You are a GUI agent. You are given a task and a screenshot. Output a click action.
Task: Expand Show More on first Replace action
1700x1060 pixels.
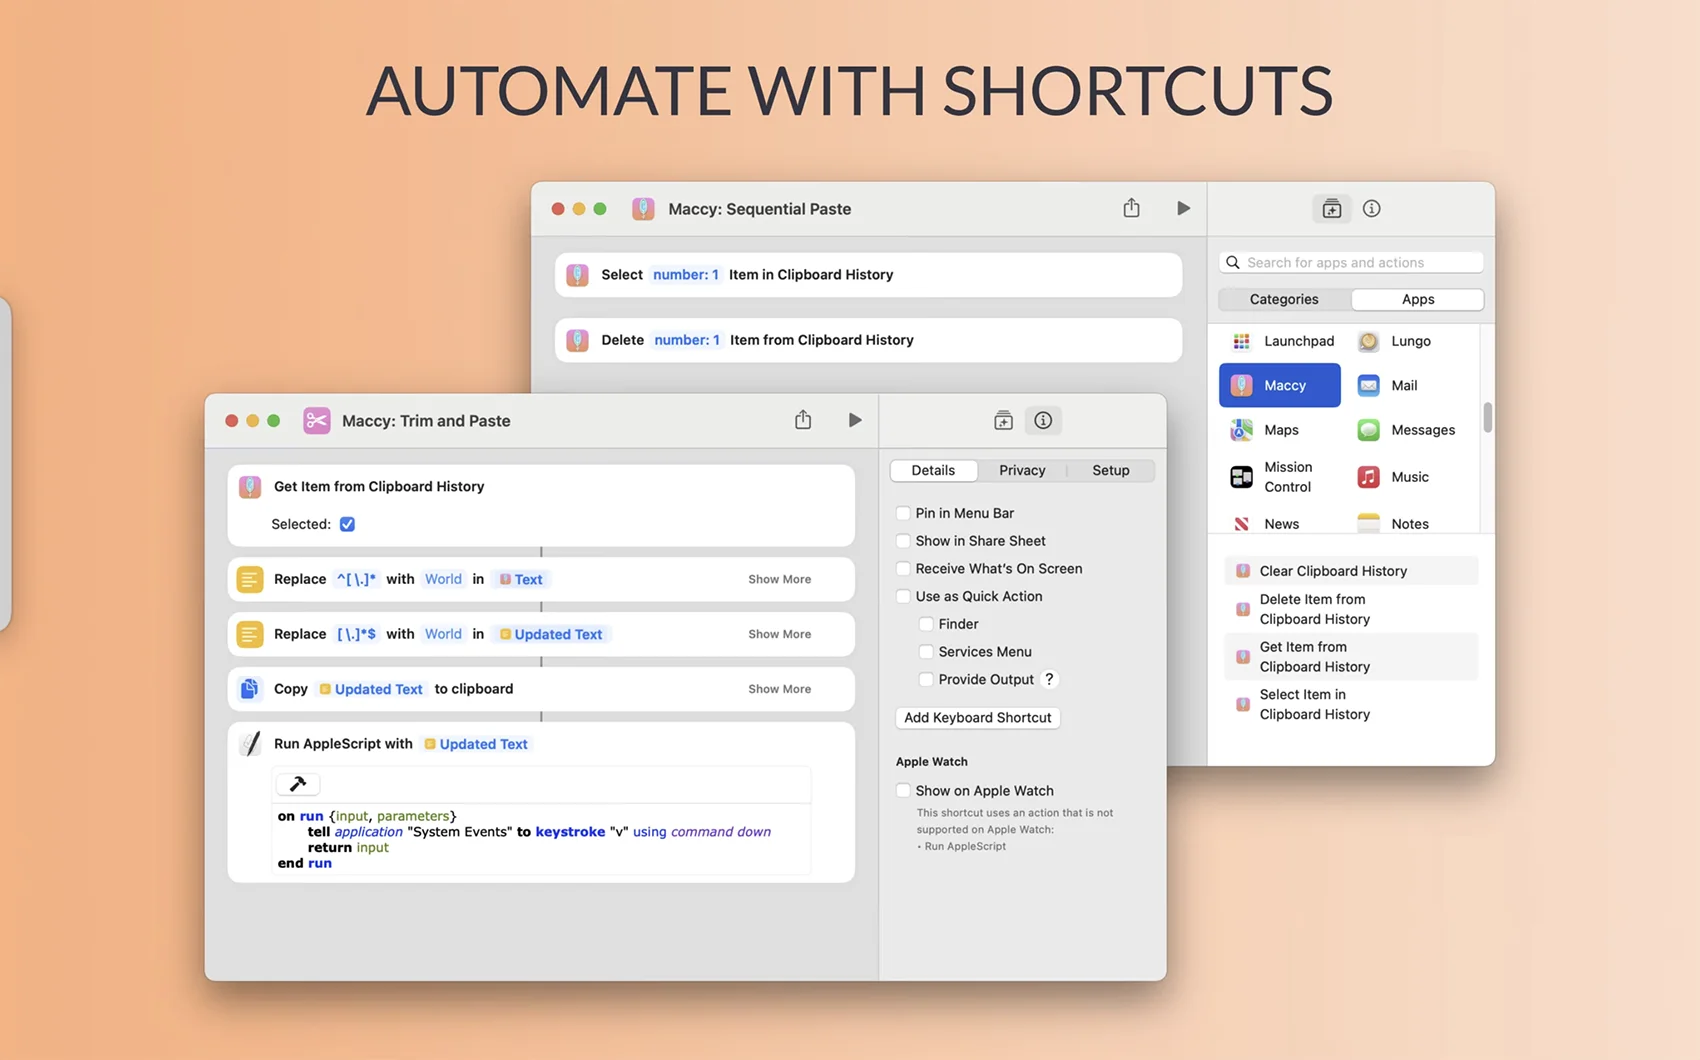(779, 579)
